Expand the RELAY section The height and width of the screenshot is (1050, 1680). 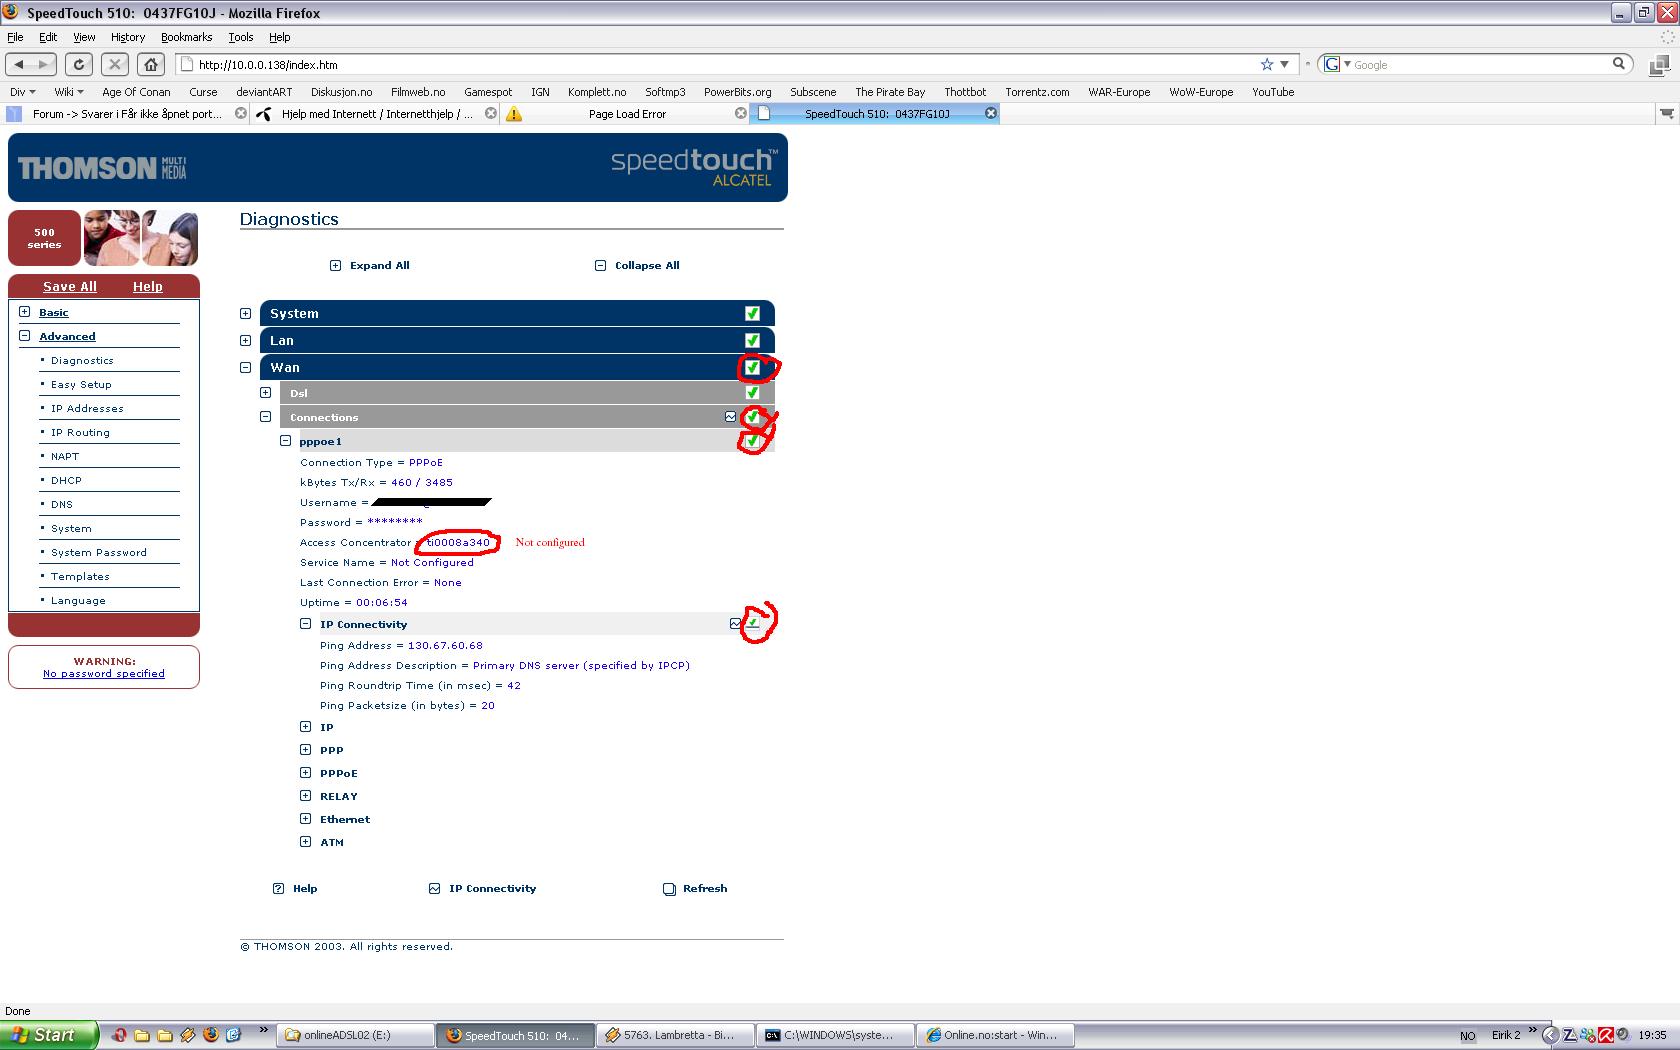click(x=305, y=795)
